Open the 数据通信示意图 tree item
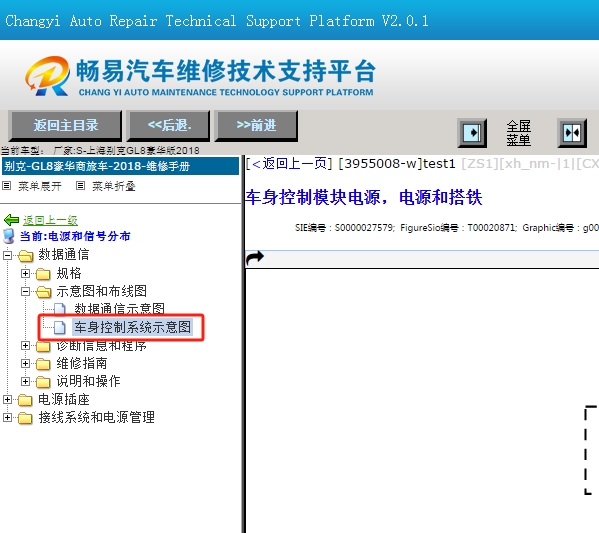The image size is (599, 533). point(120,309)
